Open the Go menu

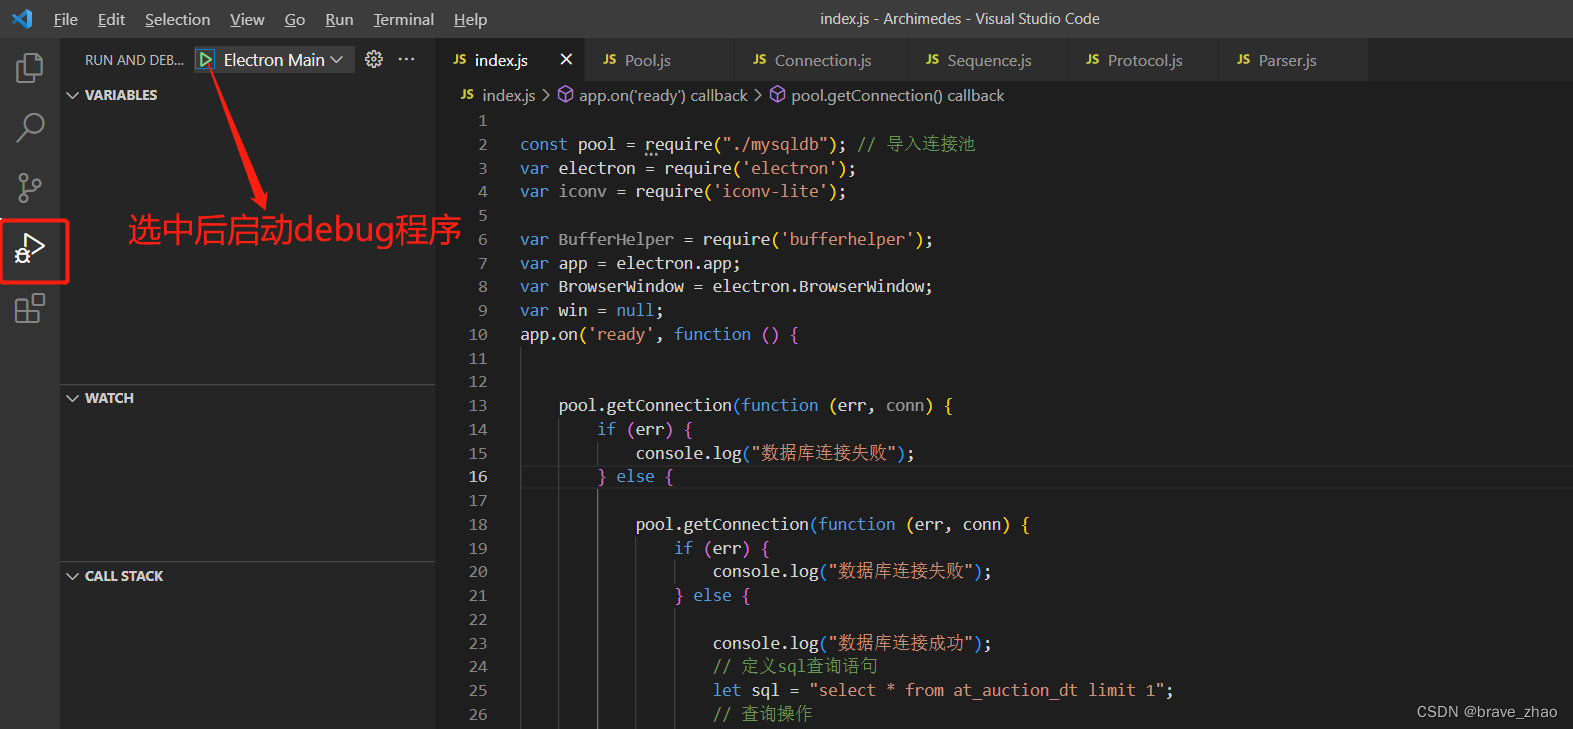[295, 19]
